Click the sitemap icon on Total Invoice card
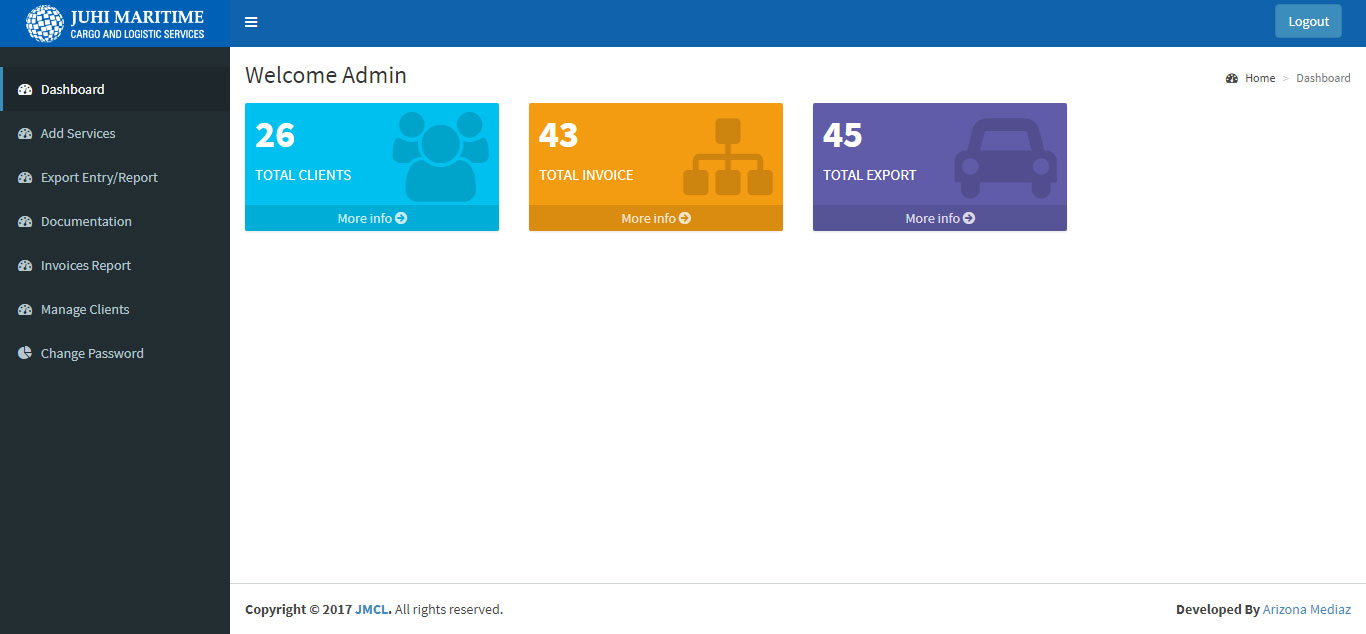 pos(727,157)
